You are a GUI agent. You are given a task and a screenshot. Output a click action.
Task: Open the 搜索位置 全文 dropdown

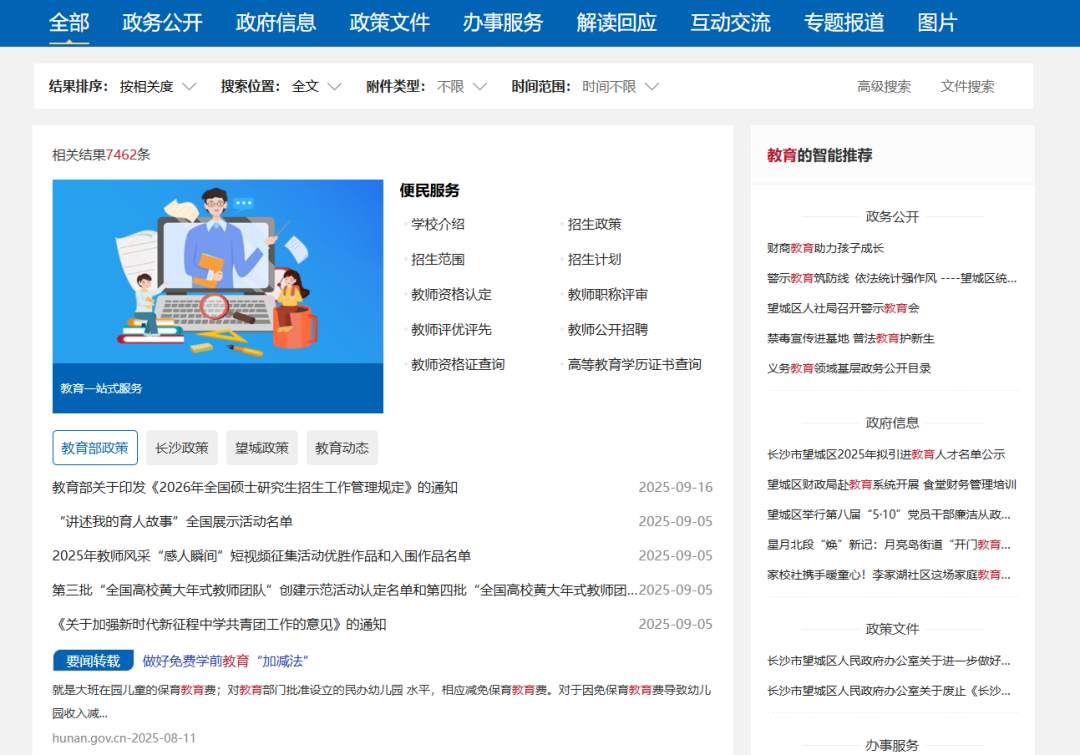point(316,87)
